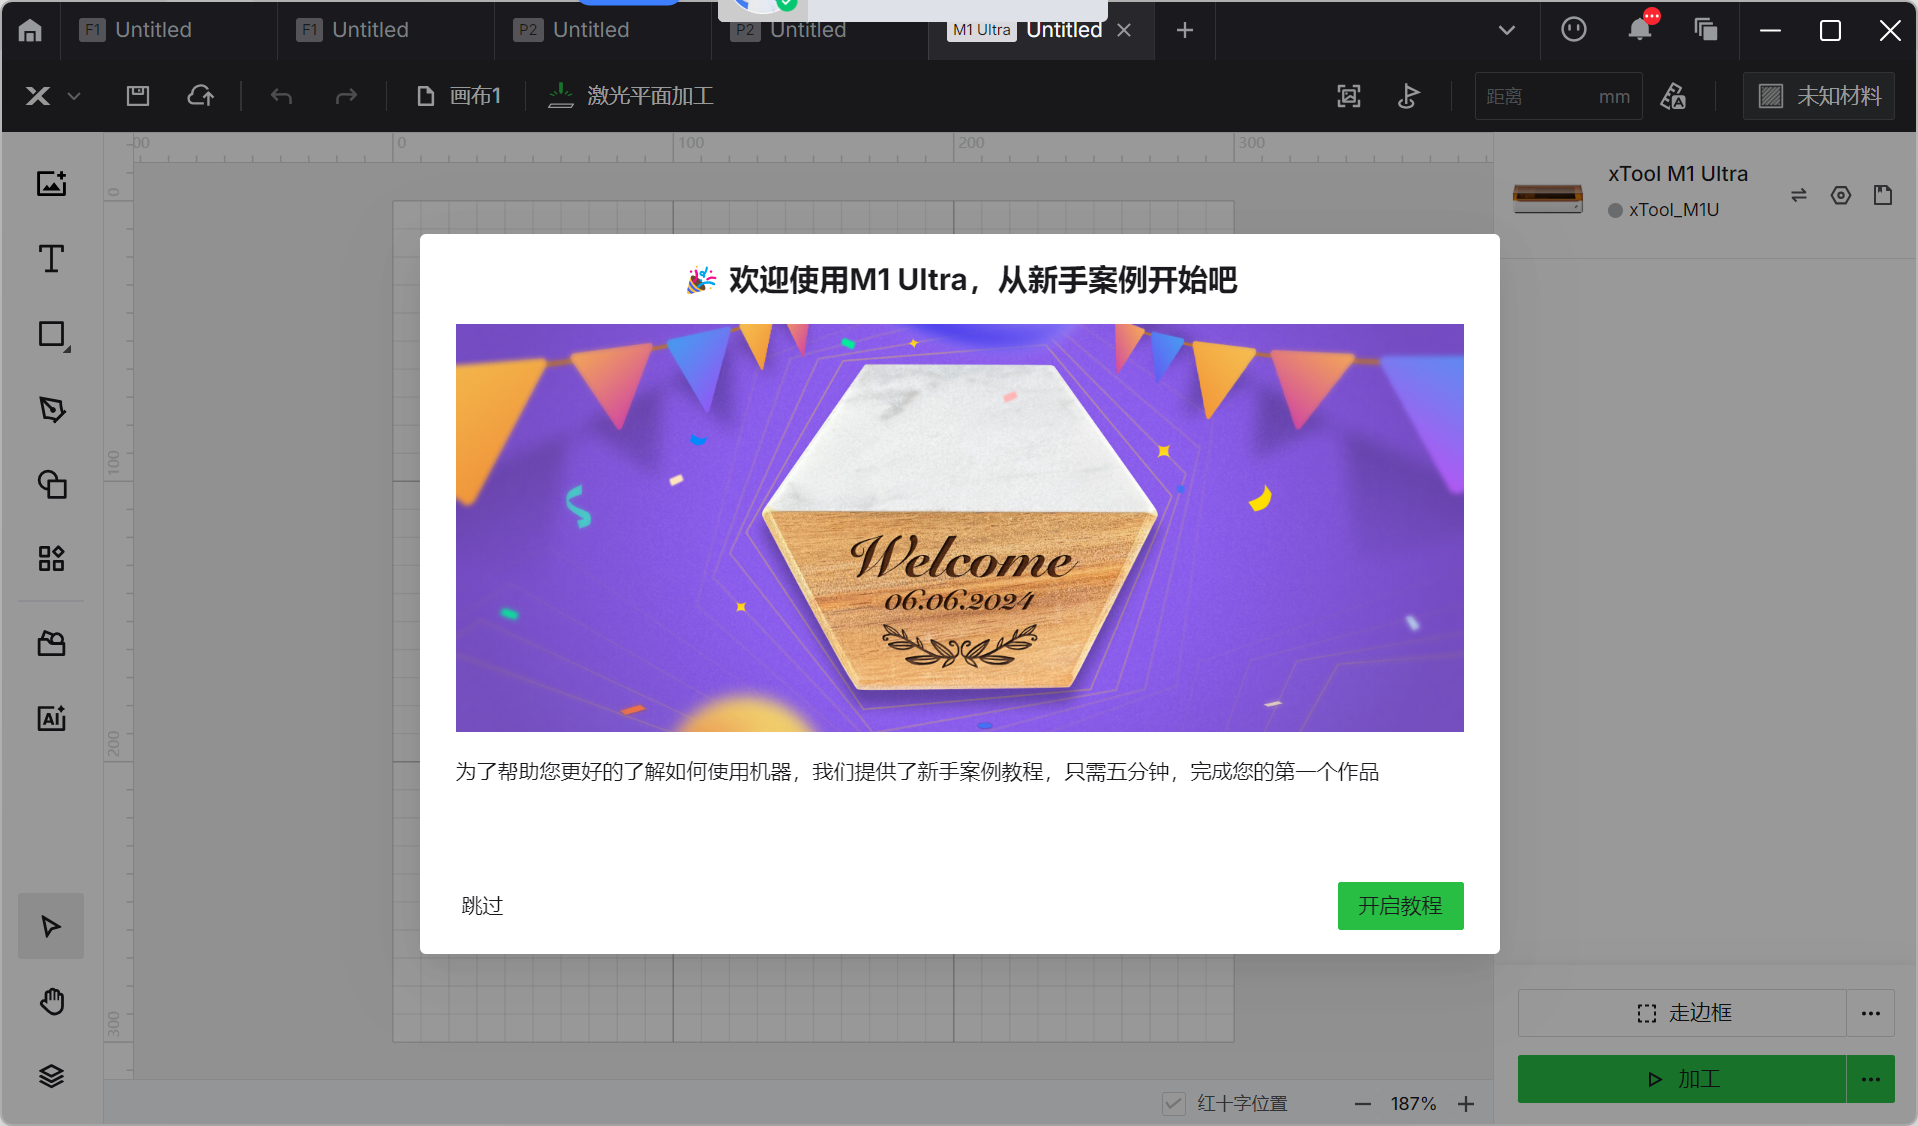Expand more options beside 加工 button
Viewport: 1918px width, 1126px height.
click(1870, 1079)
